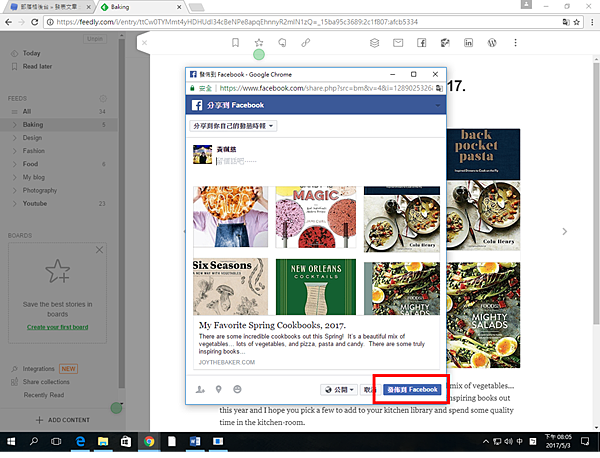Open Today in the Feedly sidebar
This screenshot has height=458, width=600.
(31, 53)
